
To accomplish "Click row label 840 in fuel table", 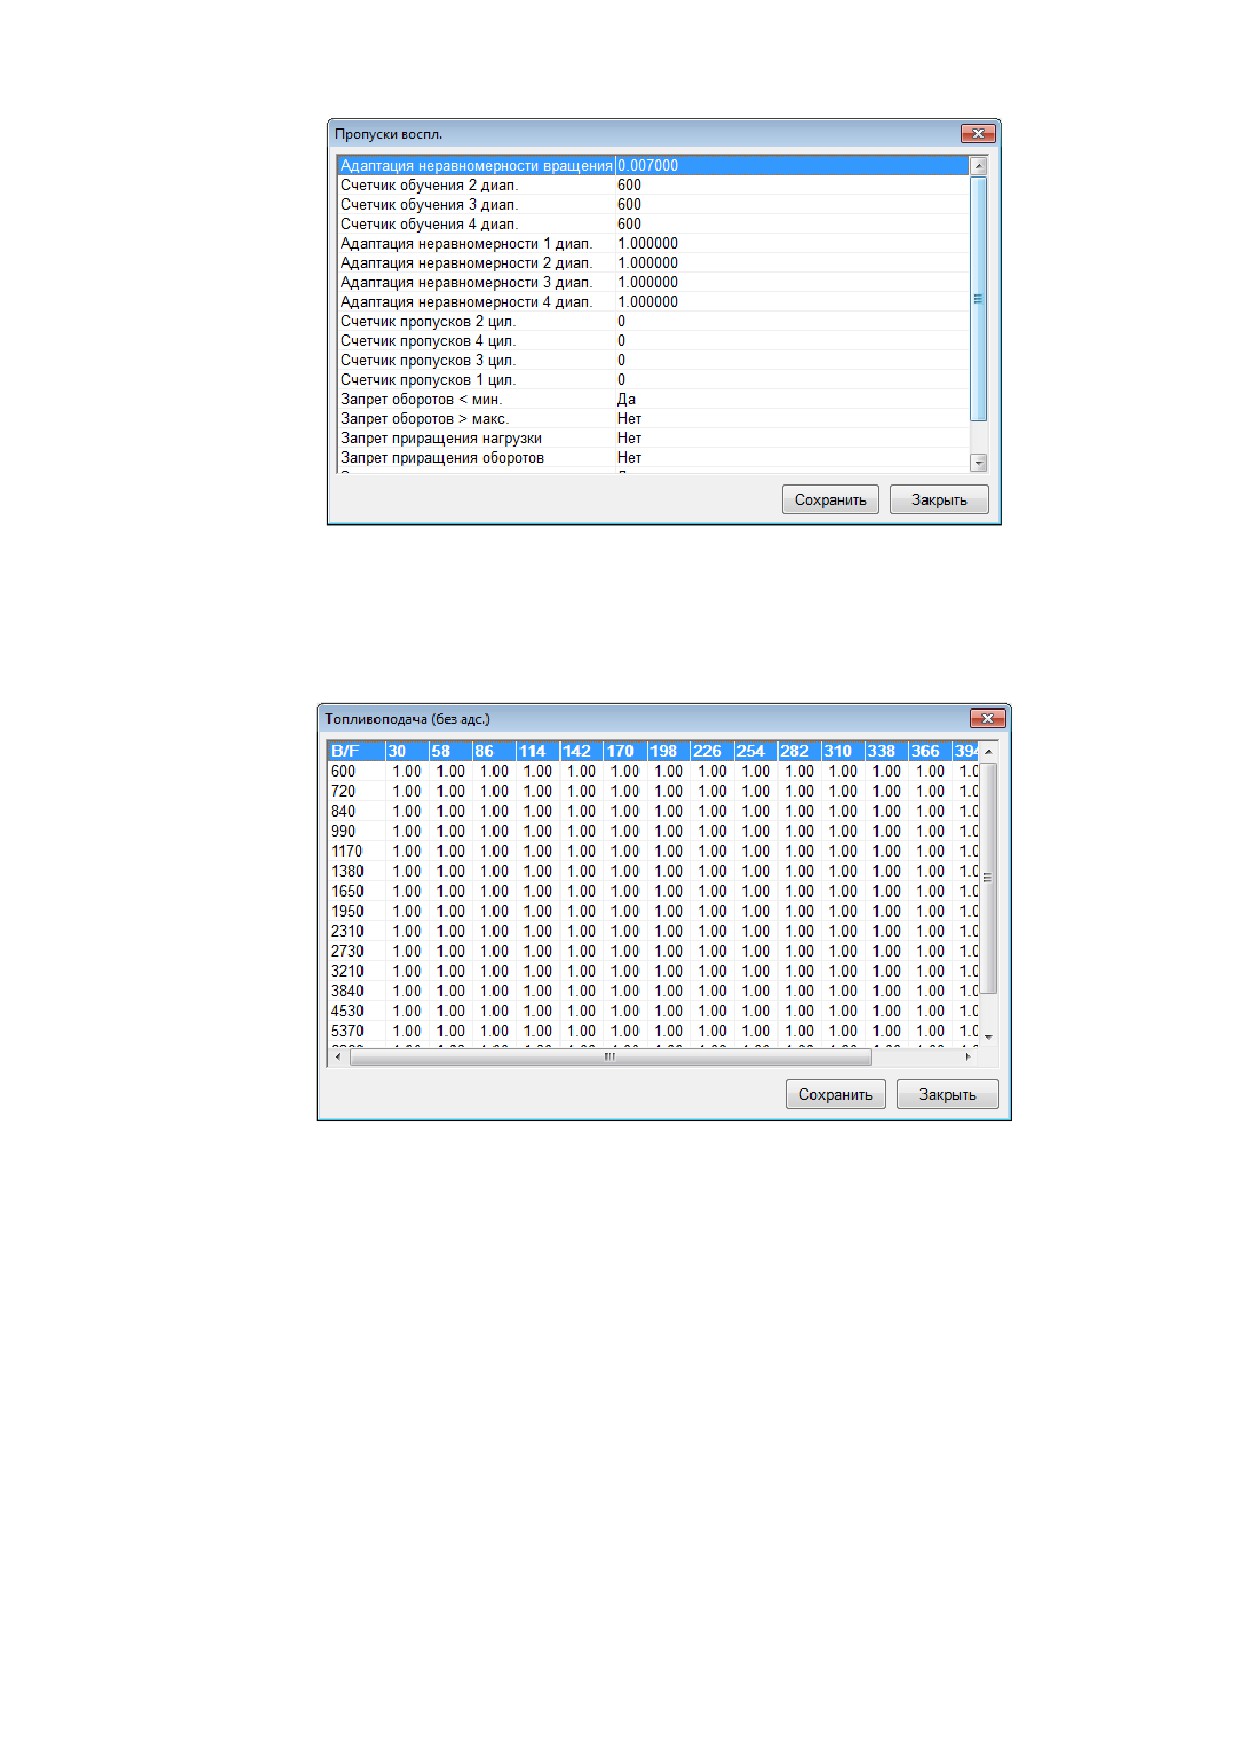I will [x=343, y=811].
